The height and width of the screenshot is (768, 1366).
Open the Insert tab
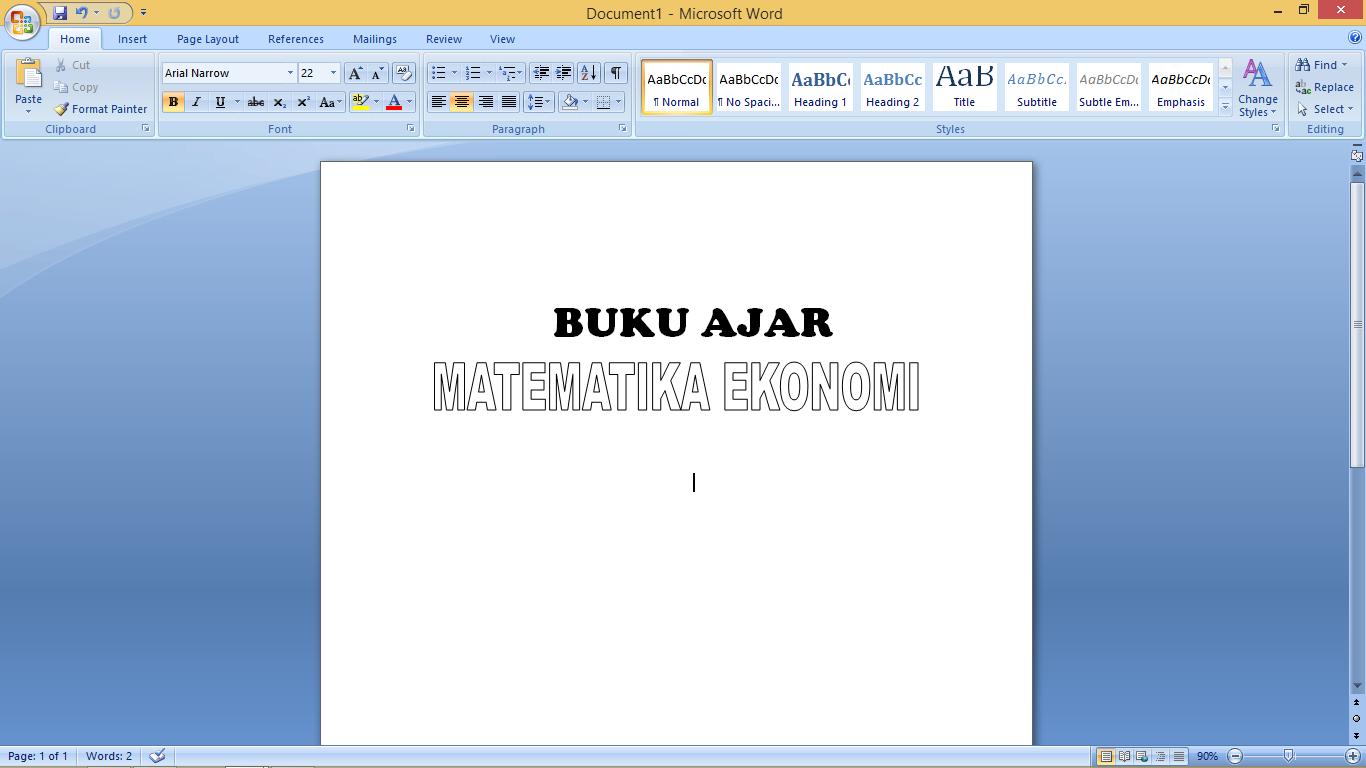(132, 39)
